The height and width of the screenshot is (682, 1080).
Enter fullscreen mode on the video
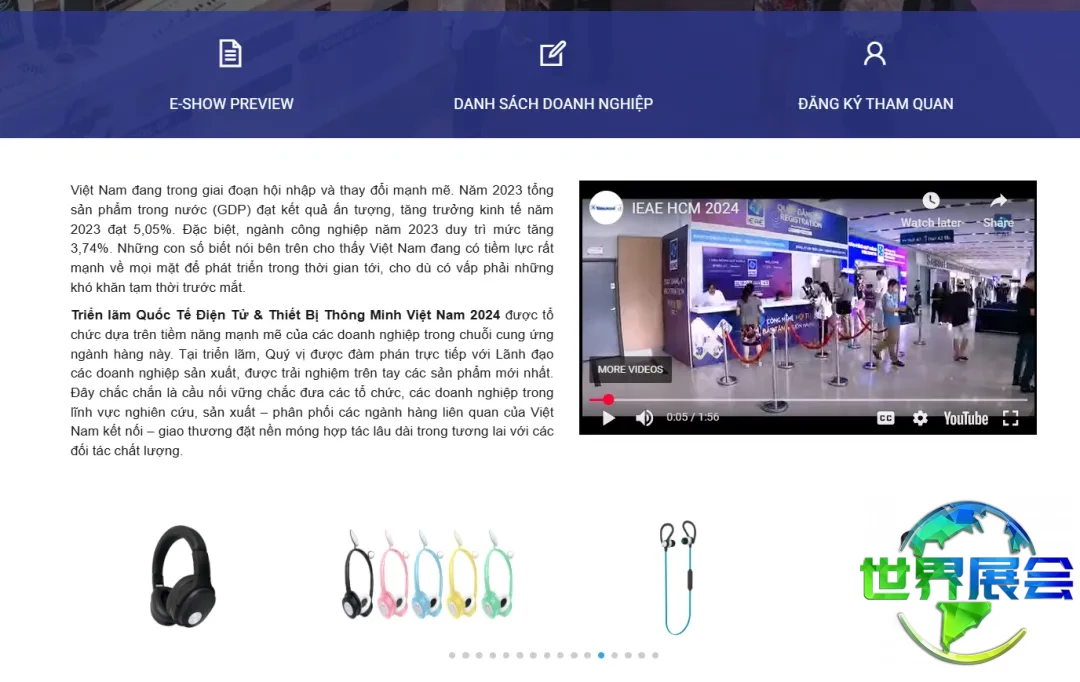click(x=1011, y=418)
